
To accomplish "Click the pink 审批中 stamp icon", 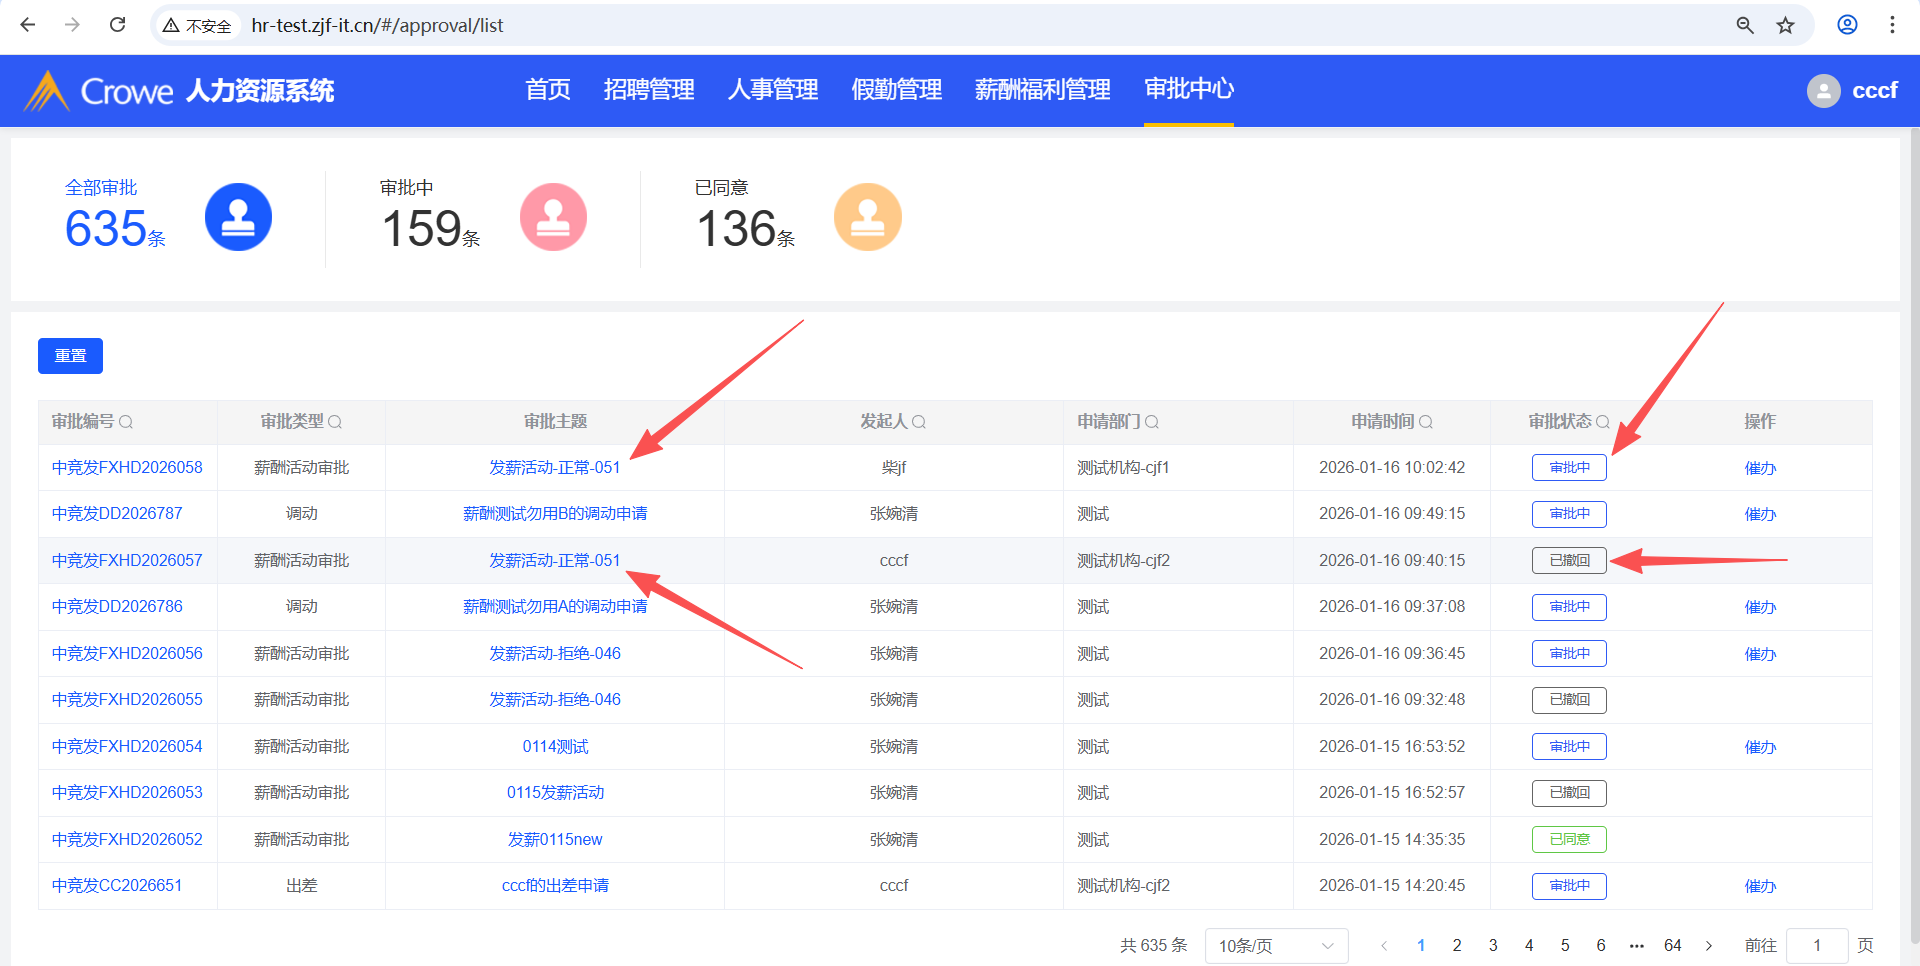I will 553,217.
